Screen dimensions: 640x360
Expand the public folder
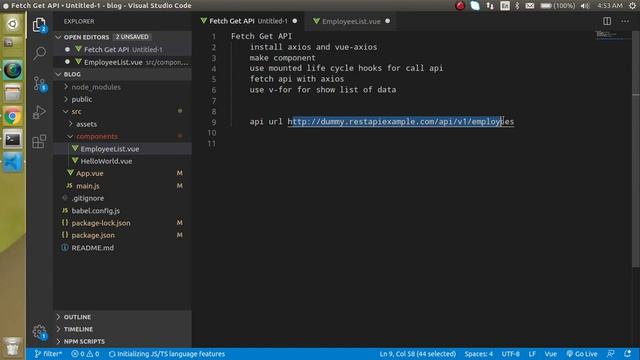(x=66, y=99)
